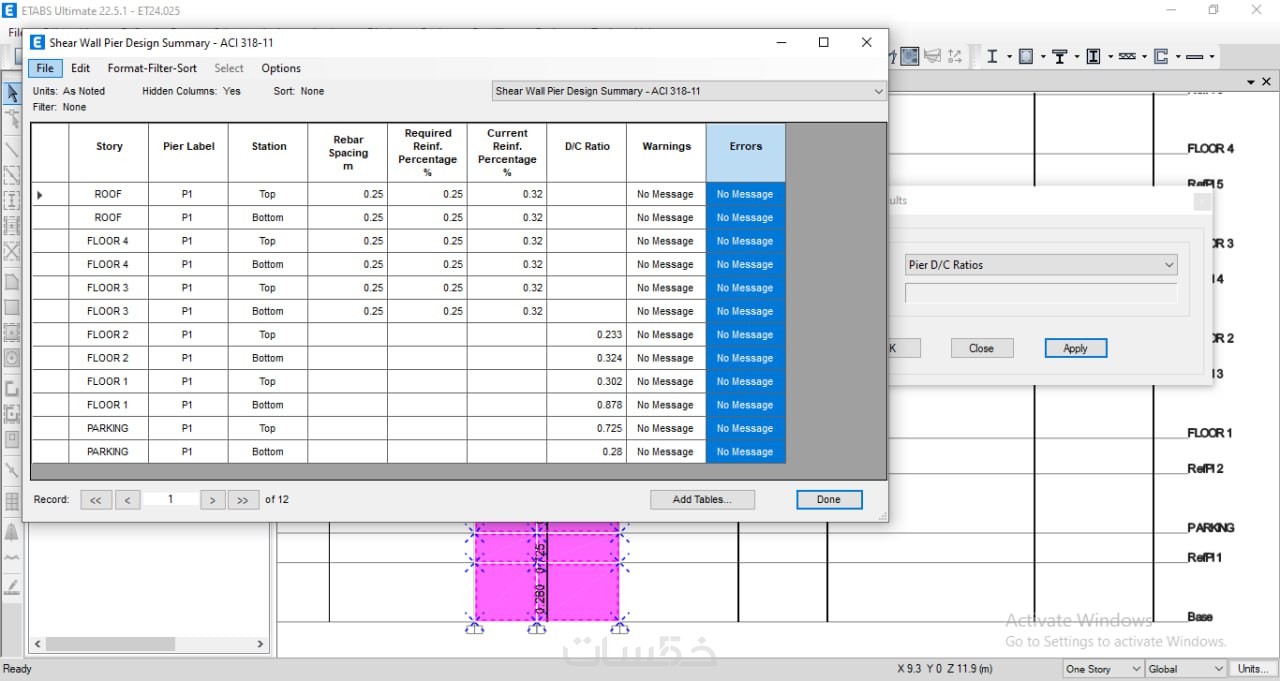Open the Options menu
The image size is (1280, 681).
281,68
